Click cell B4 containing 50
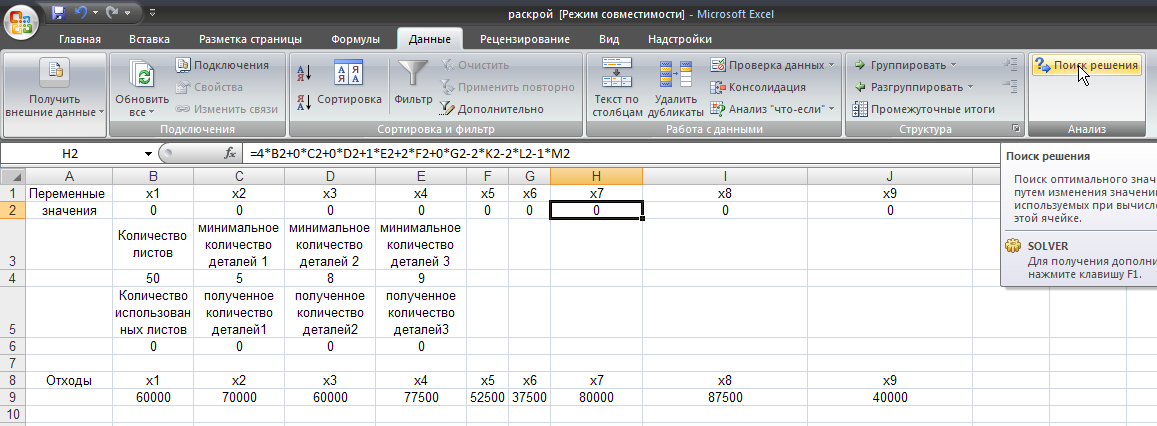The height and width of the screenshot is (426, 1157). [153, 278]
